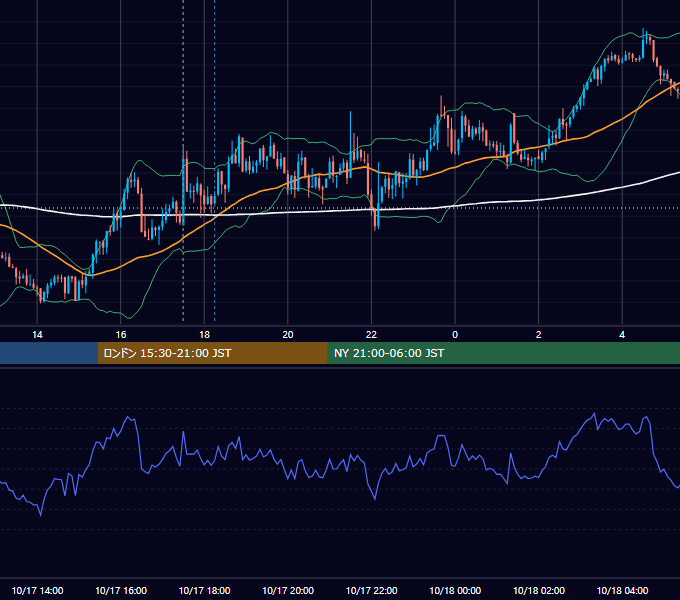Click the 10/17 22:00 time label

coord(371,590)
